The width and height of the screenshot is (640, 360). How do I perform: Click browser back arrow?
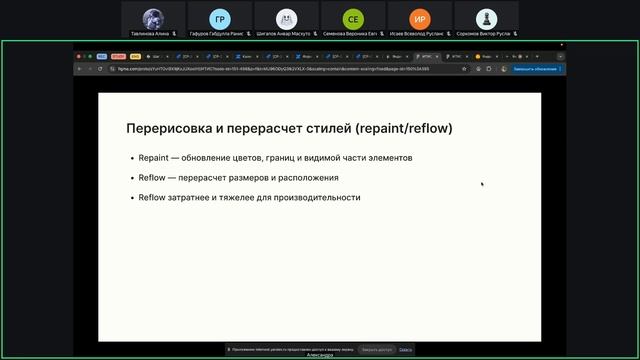click(80, 69)
